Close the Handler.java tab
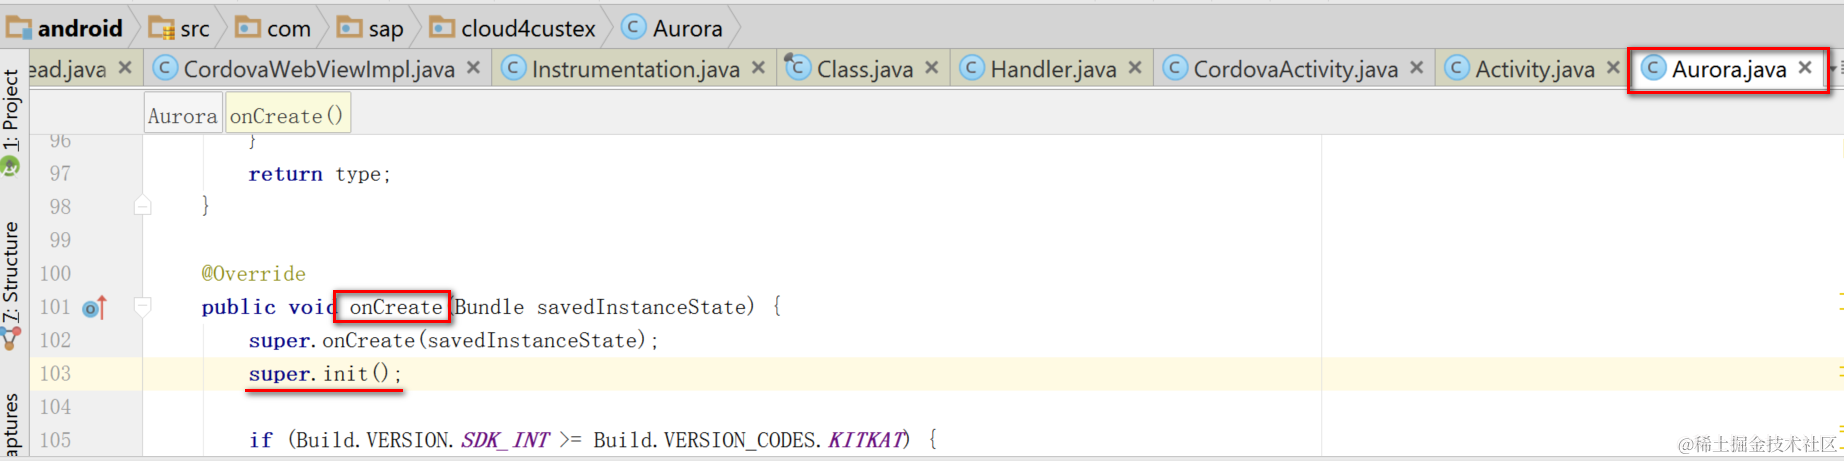 (x=1135, y=67)
